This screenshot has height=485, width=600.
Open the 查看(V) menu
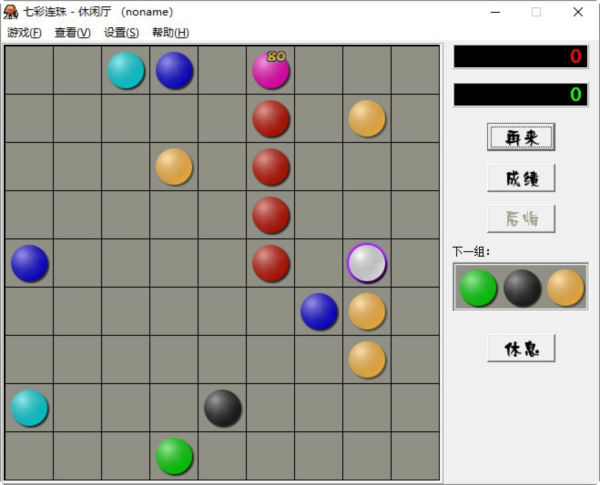(x=72, y=32)
